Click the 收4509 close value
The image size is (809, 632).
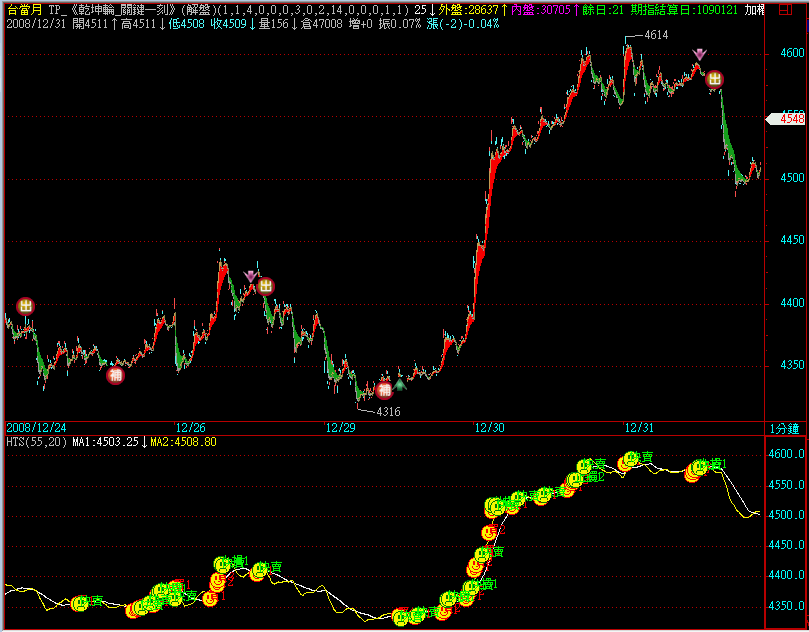229,24
